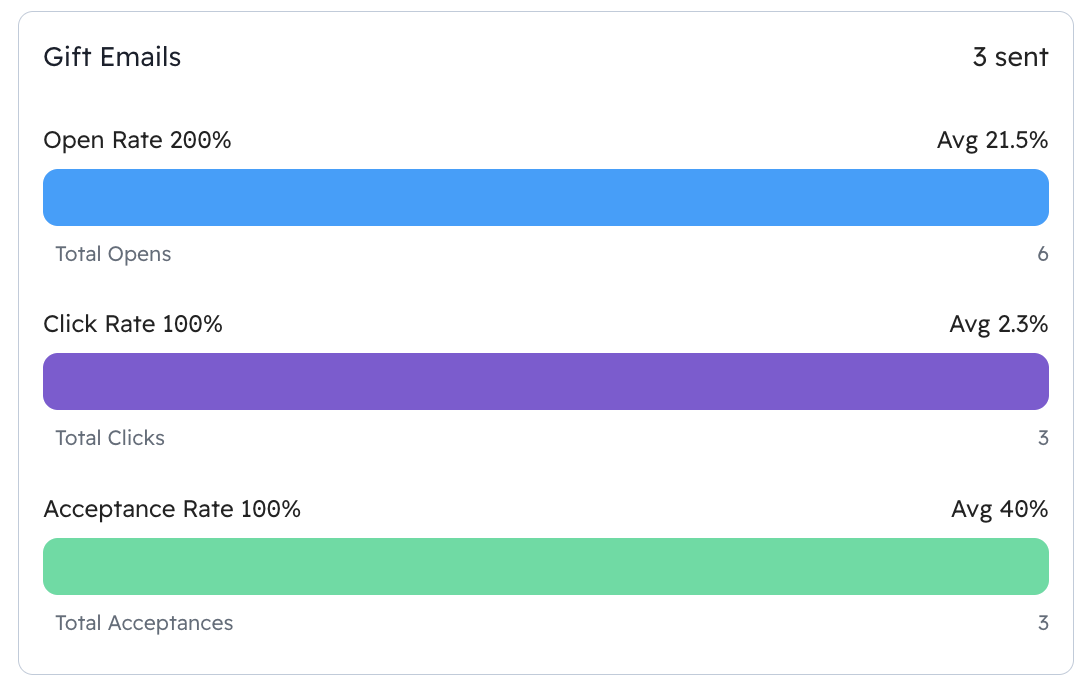This screenshot has height=696, width=1084.
Task: Select the Total Opens label
Action: point(113,254)
